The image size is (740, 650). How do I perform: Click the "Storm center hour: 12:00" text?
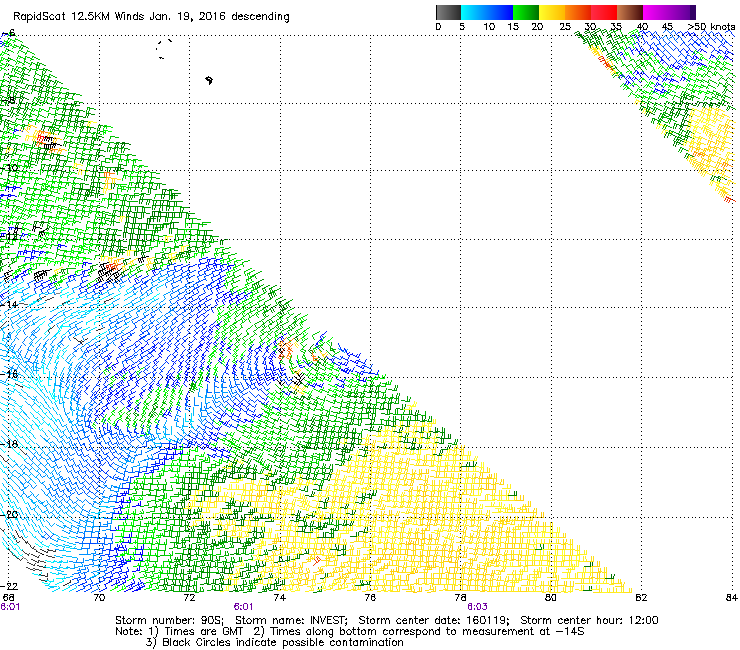click(x=589, y=620)
